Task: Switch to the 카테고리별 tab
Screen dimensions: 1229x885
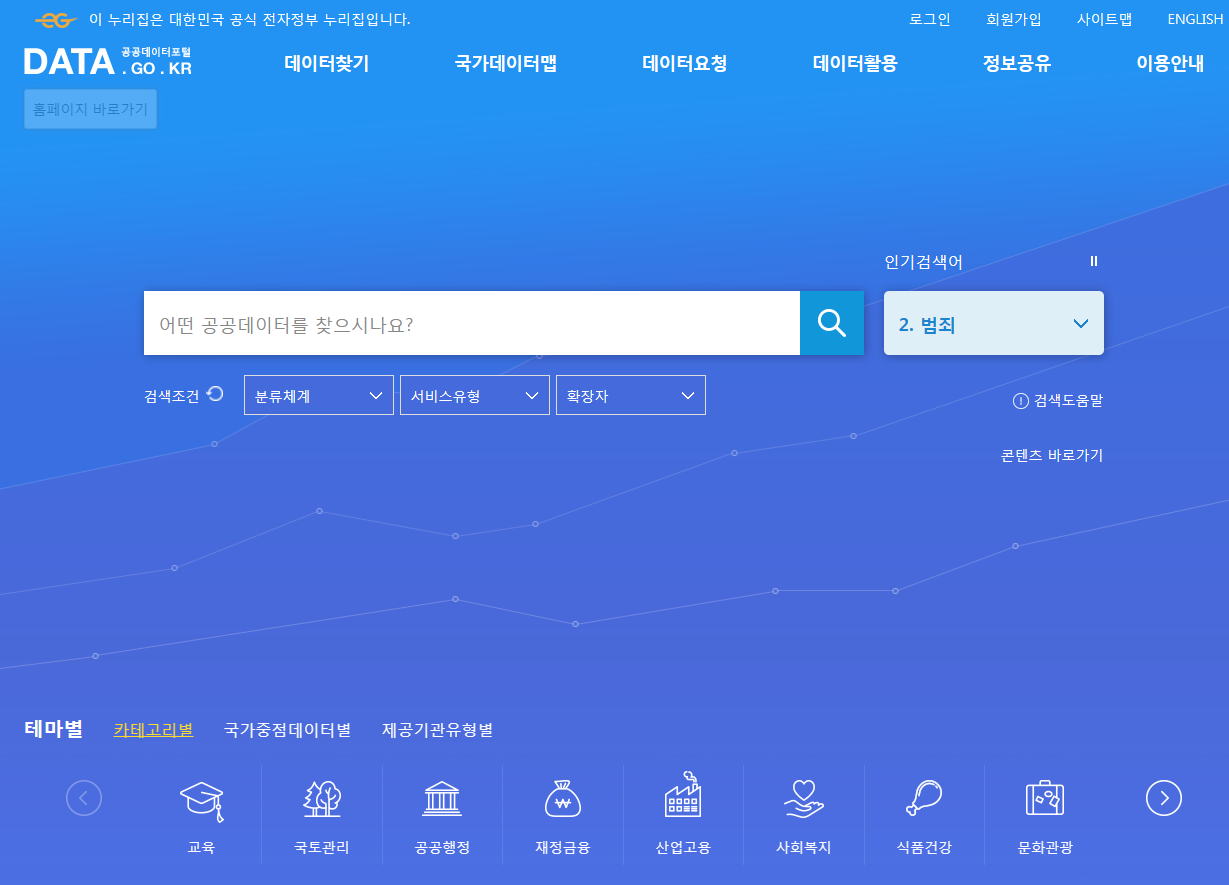Action: click(153, 730)
